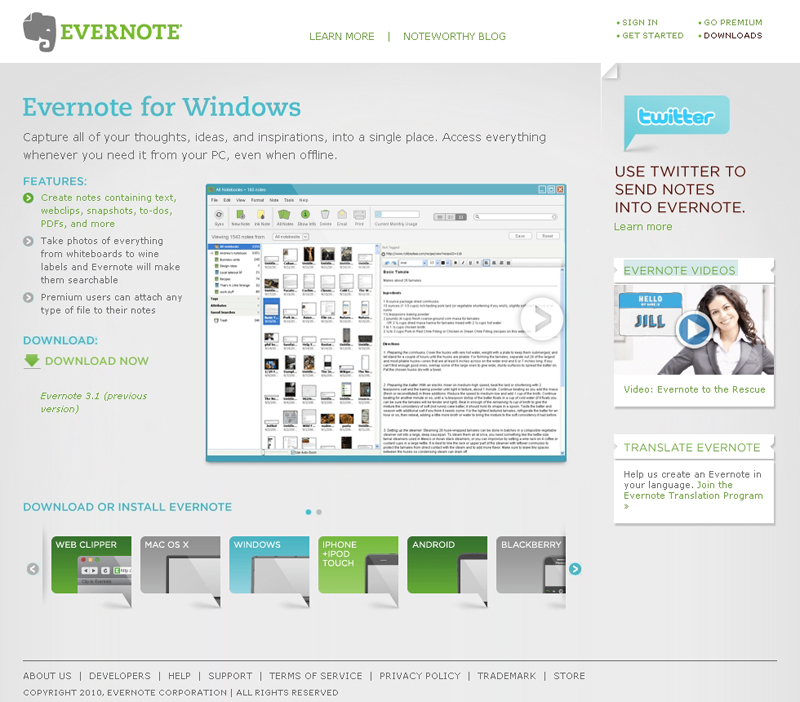Click the All Notes icon in the app screenshot
The width and height of the screenshot is (800, 702).
(x=284, y=214)
